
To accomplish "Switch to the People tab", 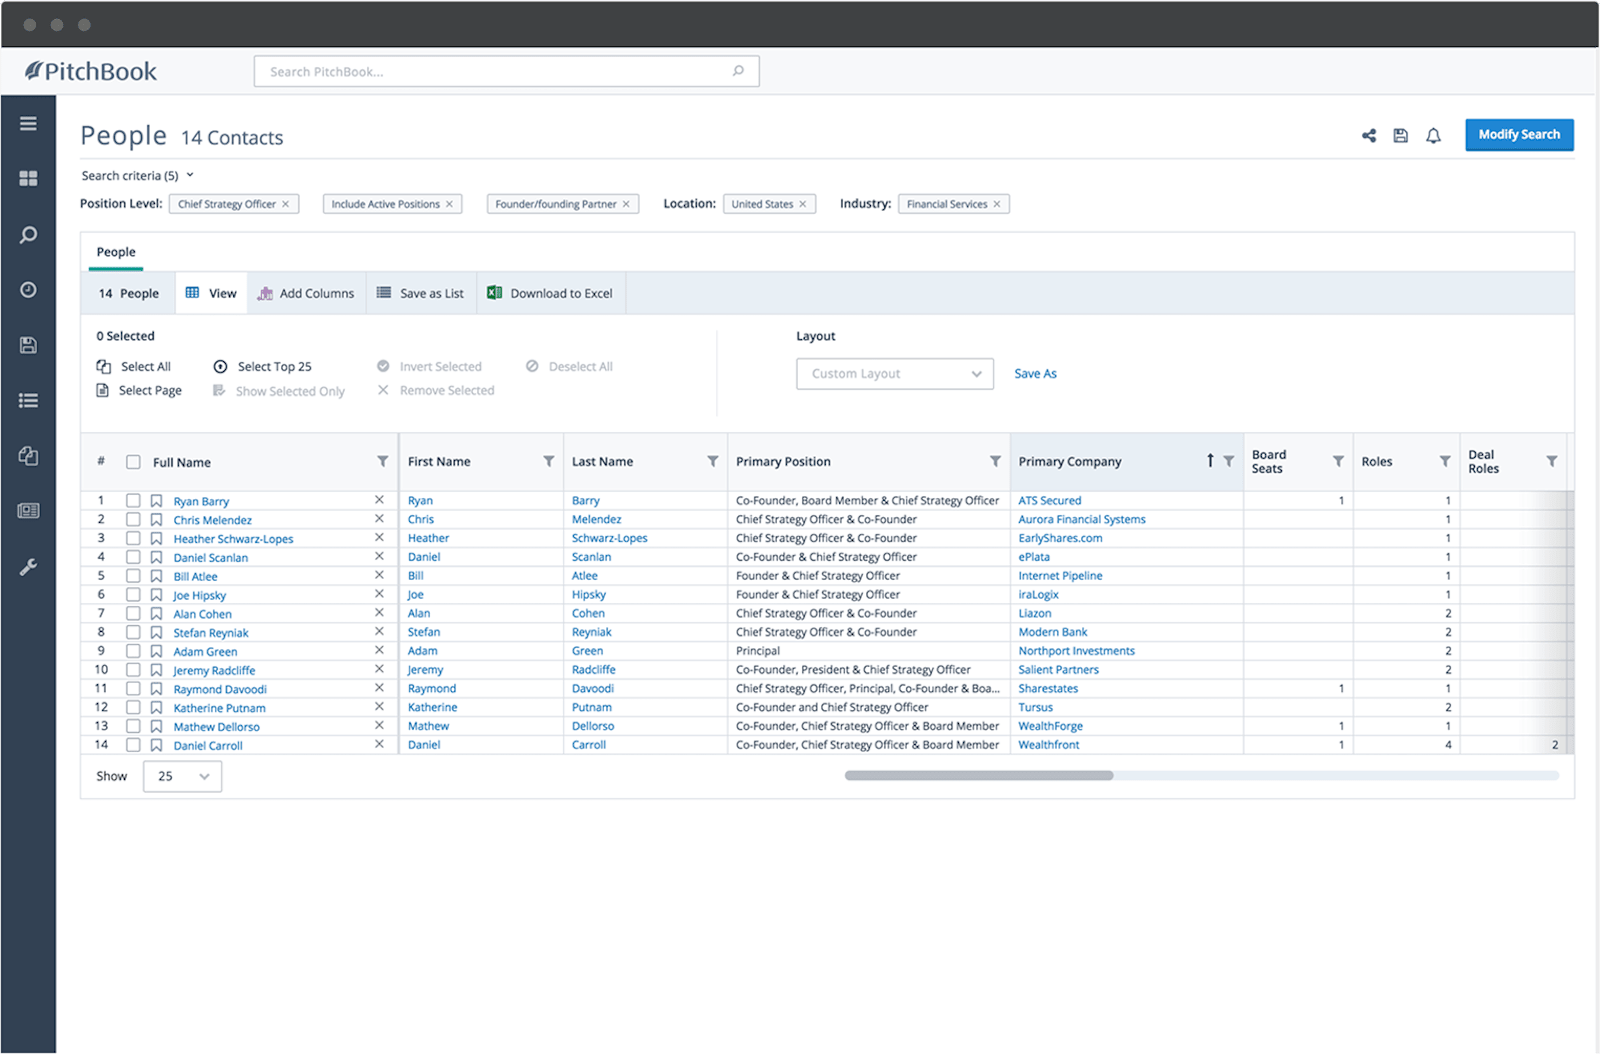I will click(x=116, y=252).
